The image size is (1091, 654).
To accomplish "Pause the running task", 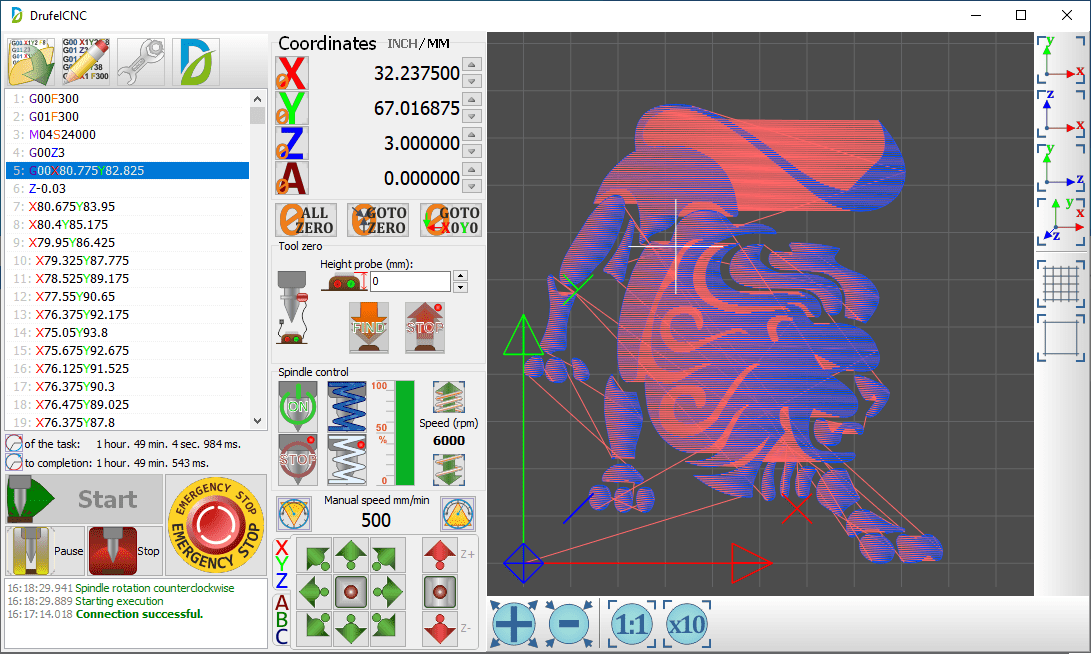I will [45, 550].
